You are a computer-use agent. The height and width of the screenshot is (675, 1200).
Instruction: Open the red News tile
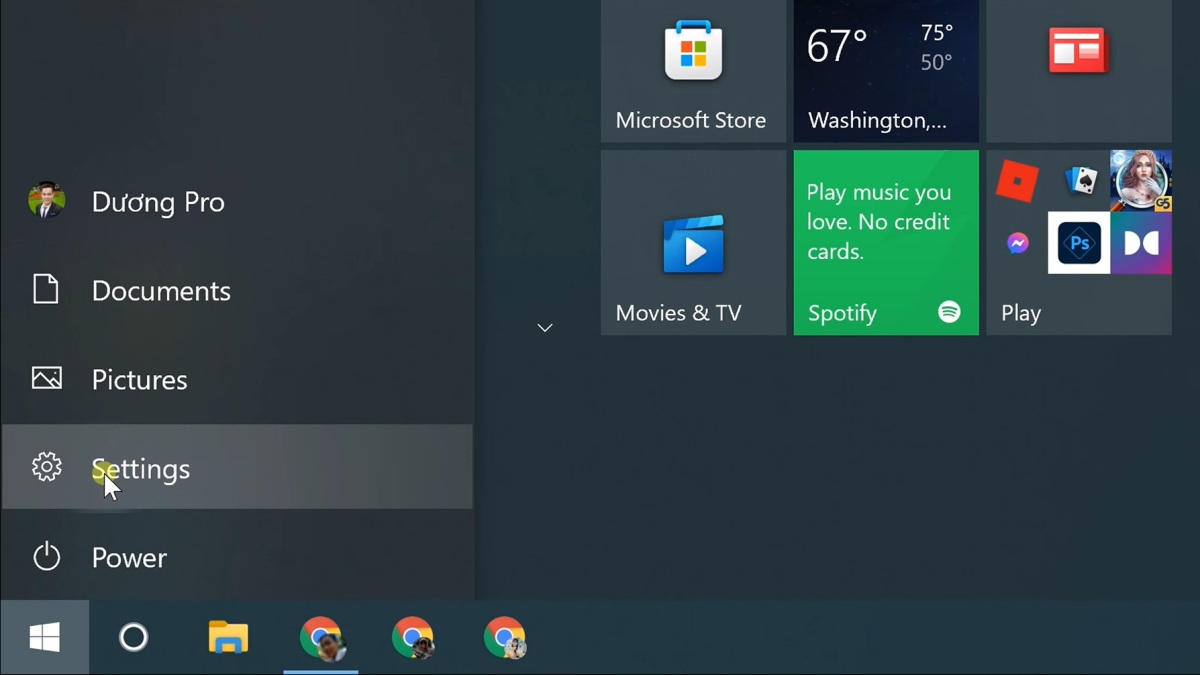[x=1079, y=70]
